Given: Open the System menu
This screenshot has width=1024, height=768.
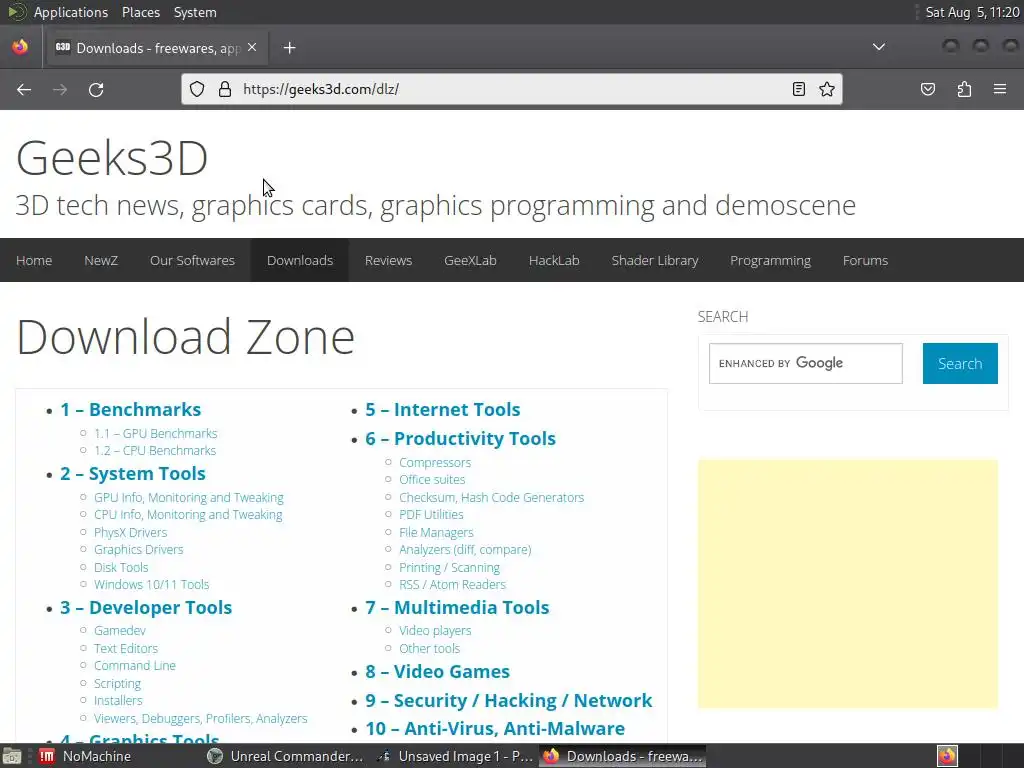Looking at the screenshot, I should (x=195, y=12).
